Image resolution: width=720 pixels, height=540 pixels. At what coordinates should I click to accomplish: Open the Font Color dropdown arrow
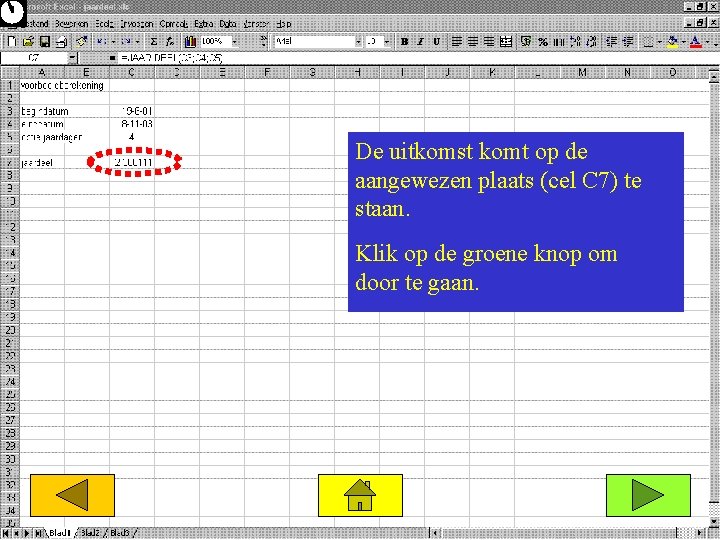tap(708, 42)
